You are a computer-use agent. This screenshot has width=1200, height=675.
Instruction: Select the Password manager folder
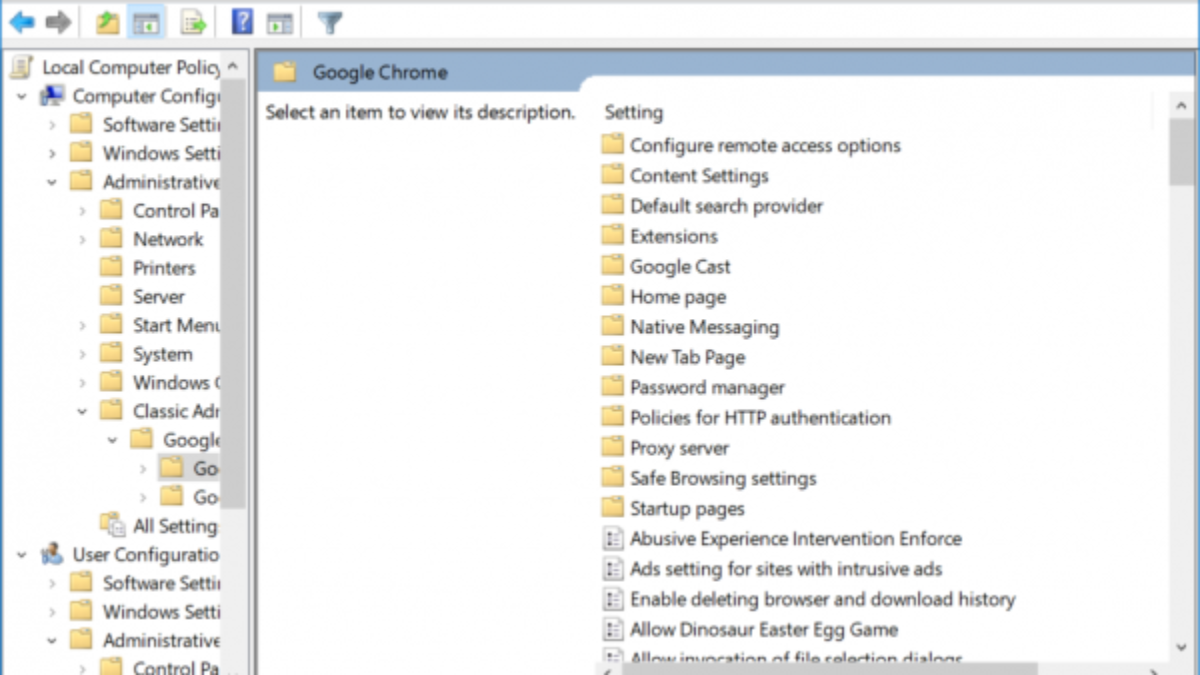coord(707,388)
